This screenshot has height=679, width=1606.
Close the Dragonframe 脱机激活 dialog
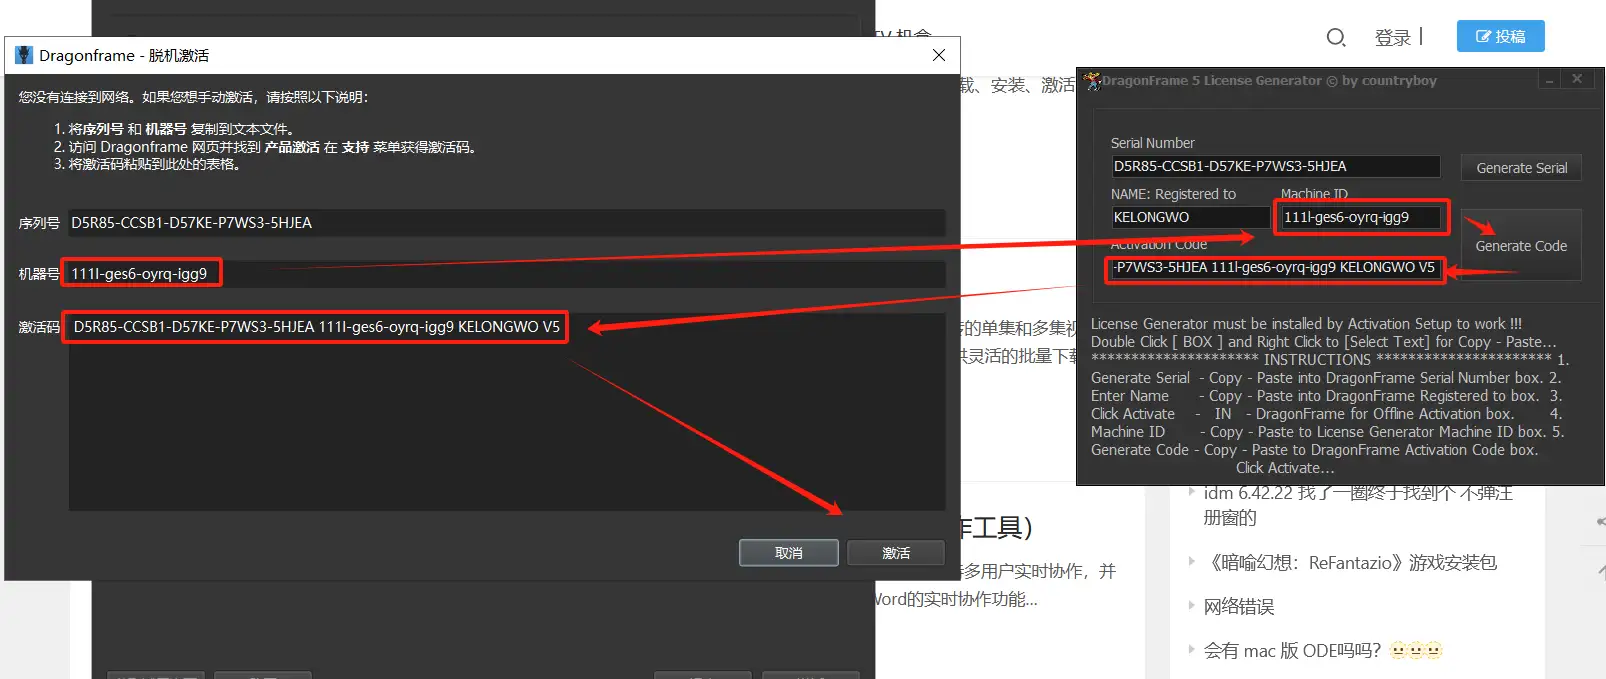[938, 55]
